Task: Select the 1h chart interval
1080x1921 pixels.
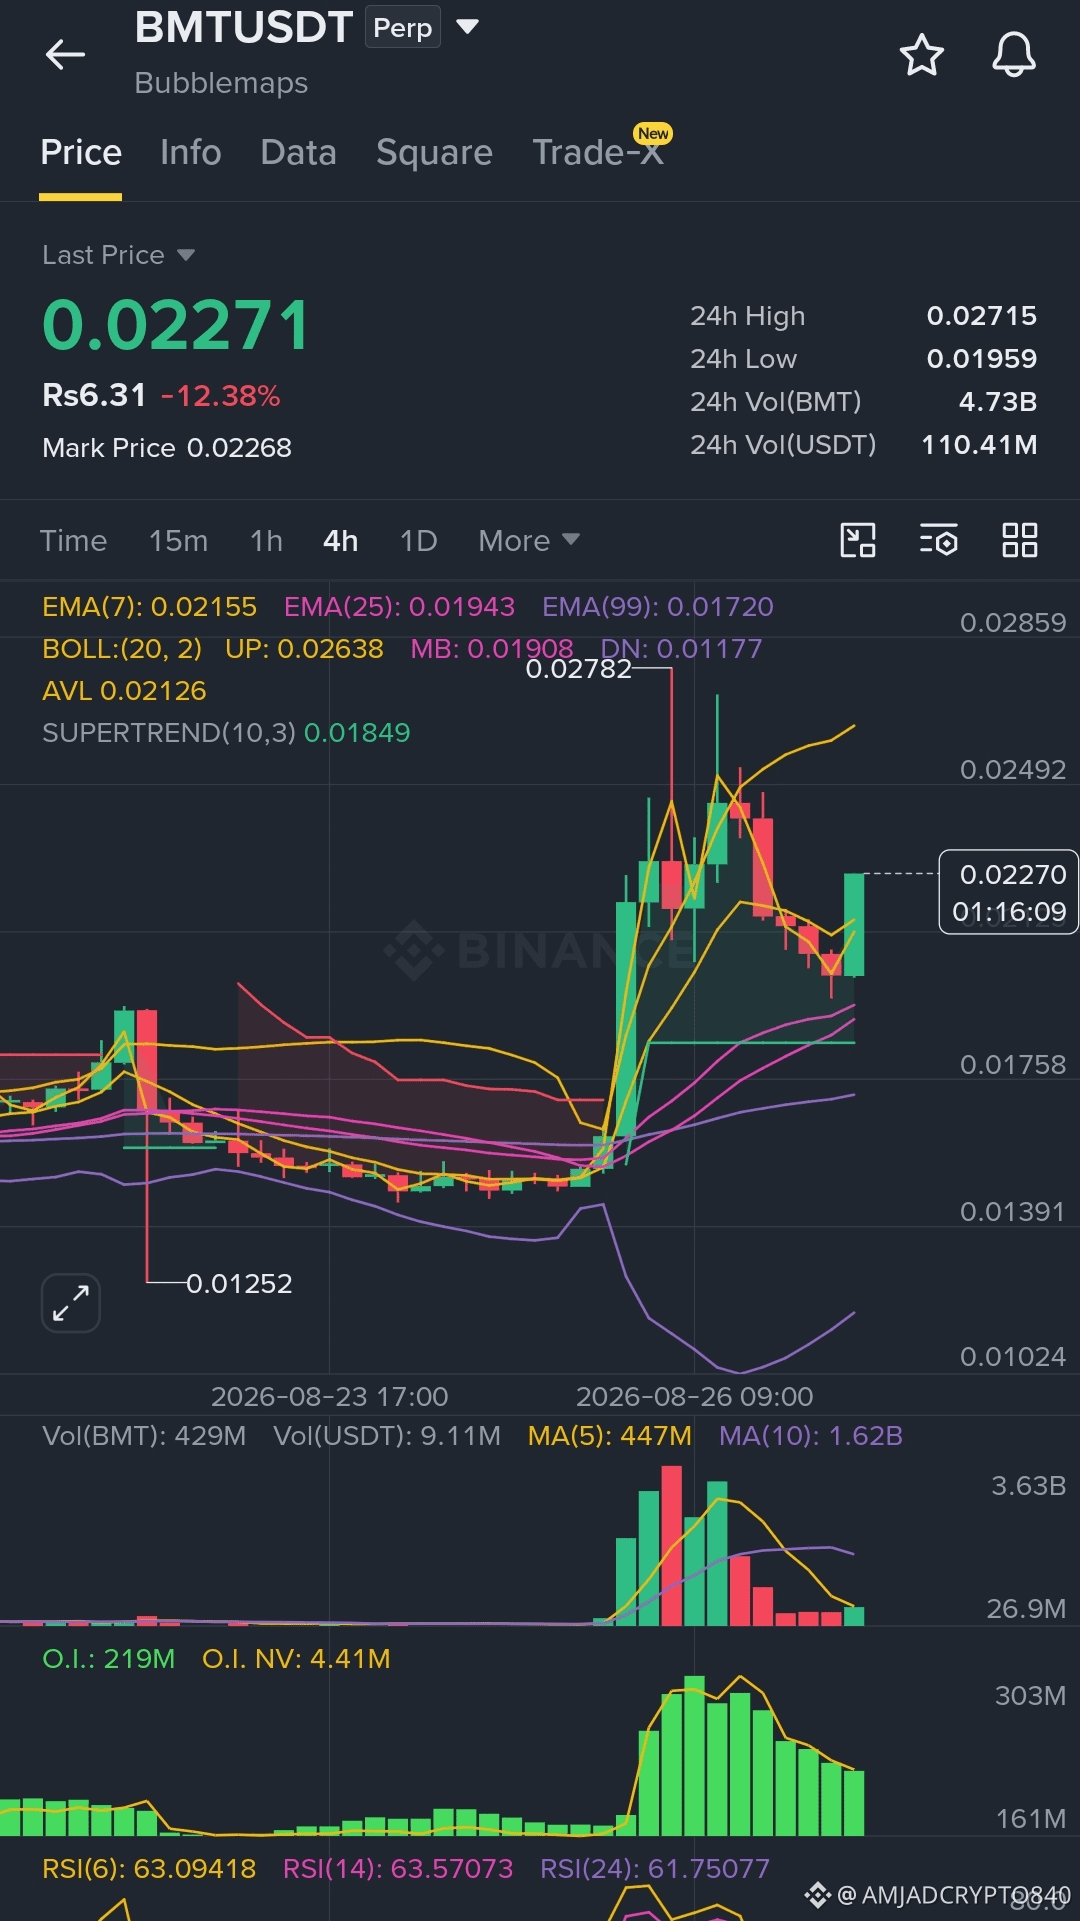Action: [266, 541]
